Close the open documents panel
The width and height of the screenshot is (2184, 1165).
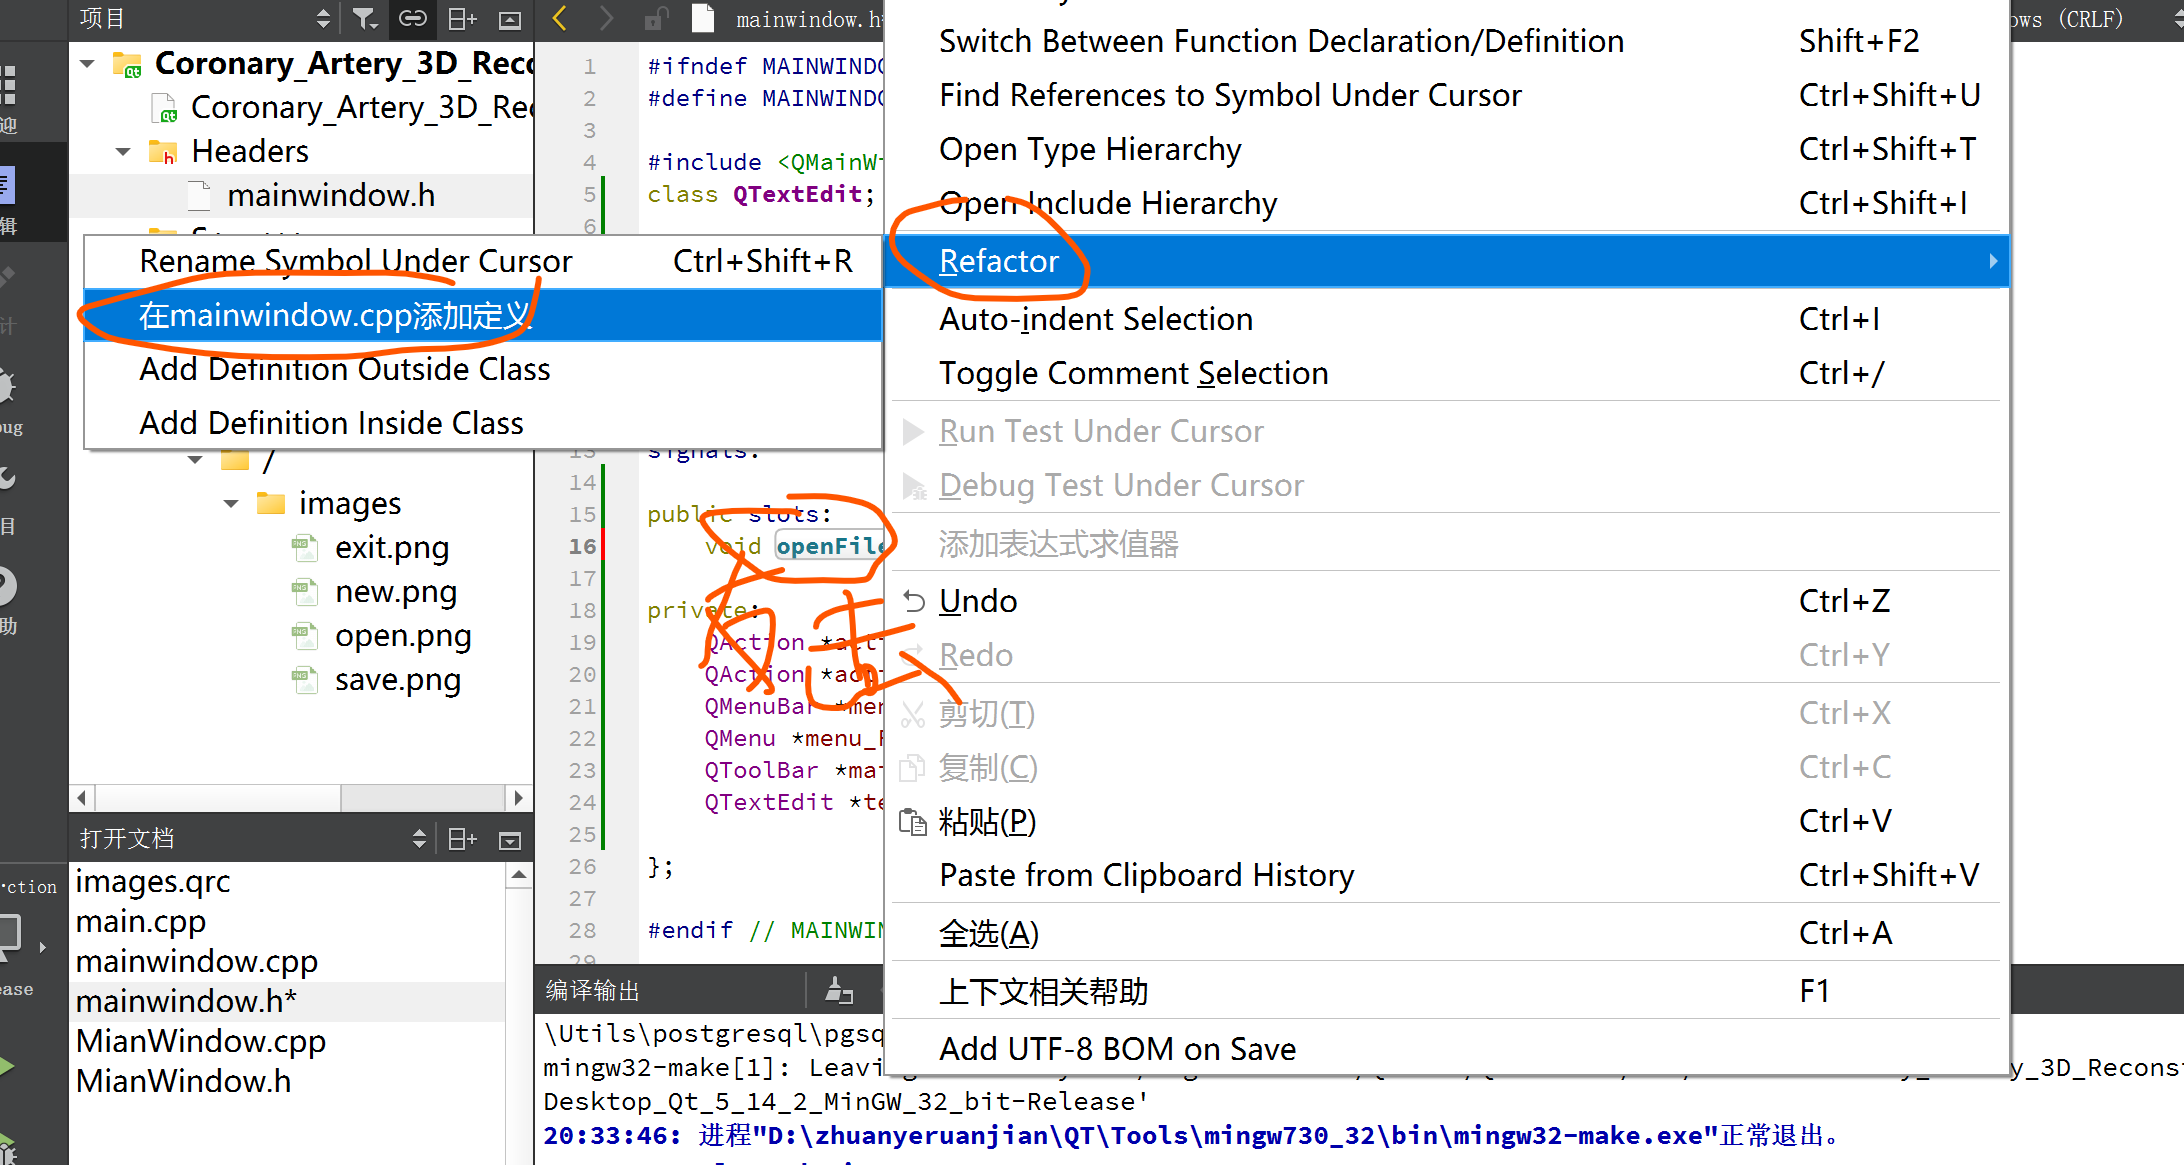[x=510, y=840]
